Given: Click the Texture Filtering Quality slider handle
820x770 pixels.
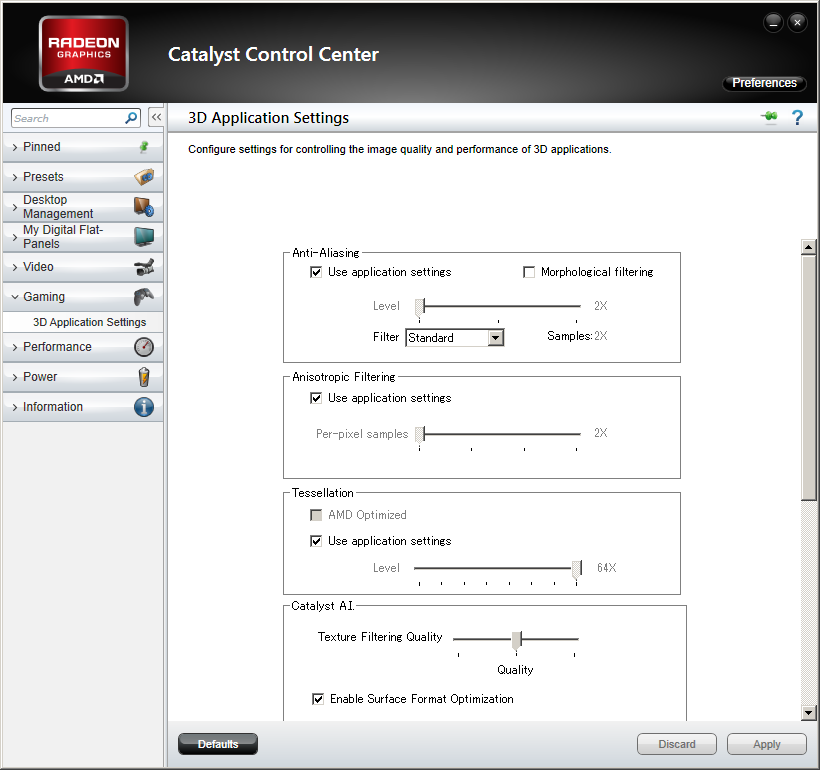Looking at the screenshot, I should (x=517, y=640).
